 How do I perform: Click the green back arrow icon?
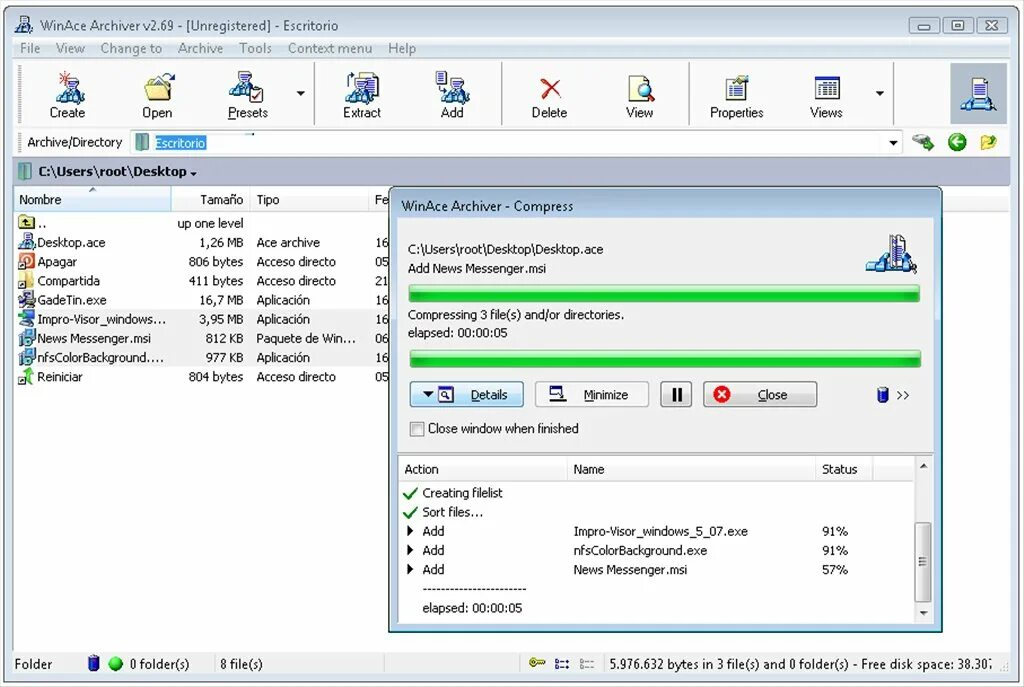click(957, 142)
